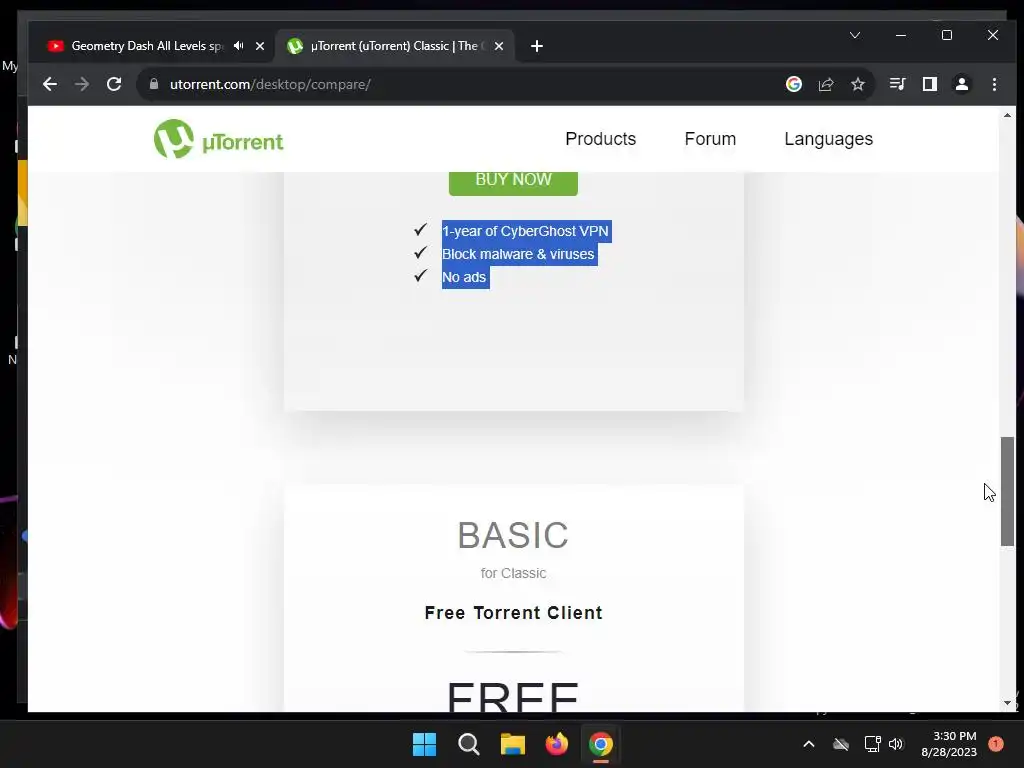This screenshot has height=768, width=1024.
Task: Click the µTorrent logo
Action: click(218, 139)
